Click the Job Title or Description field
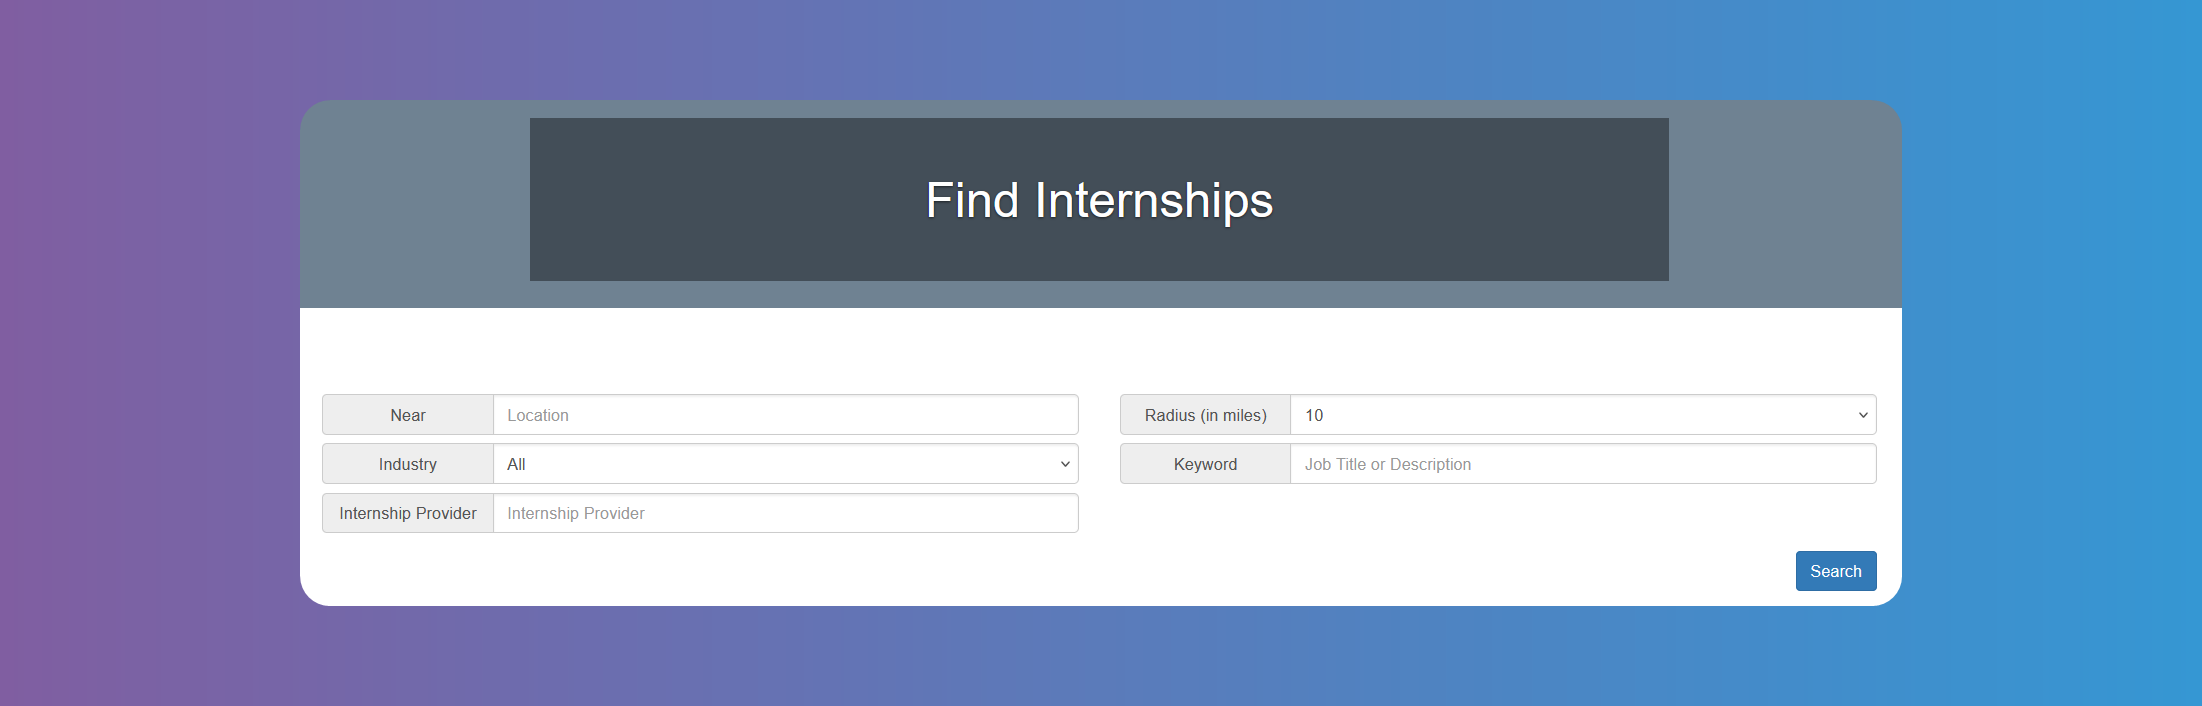 click(1583, 463)
